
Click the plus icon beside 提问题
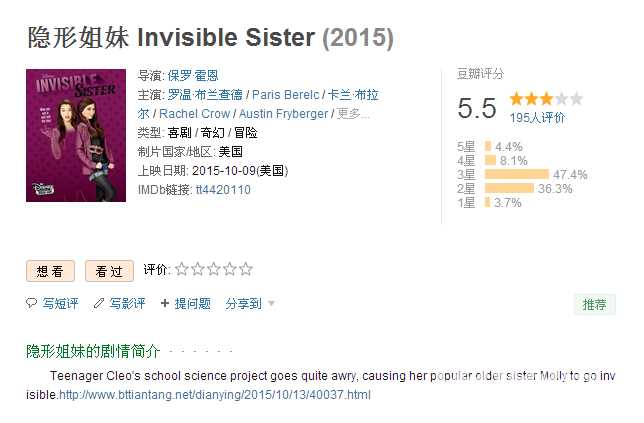point(165,303)
